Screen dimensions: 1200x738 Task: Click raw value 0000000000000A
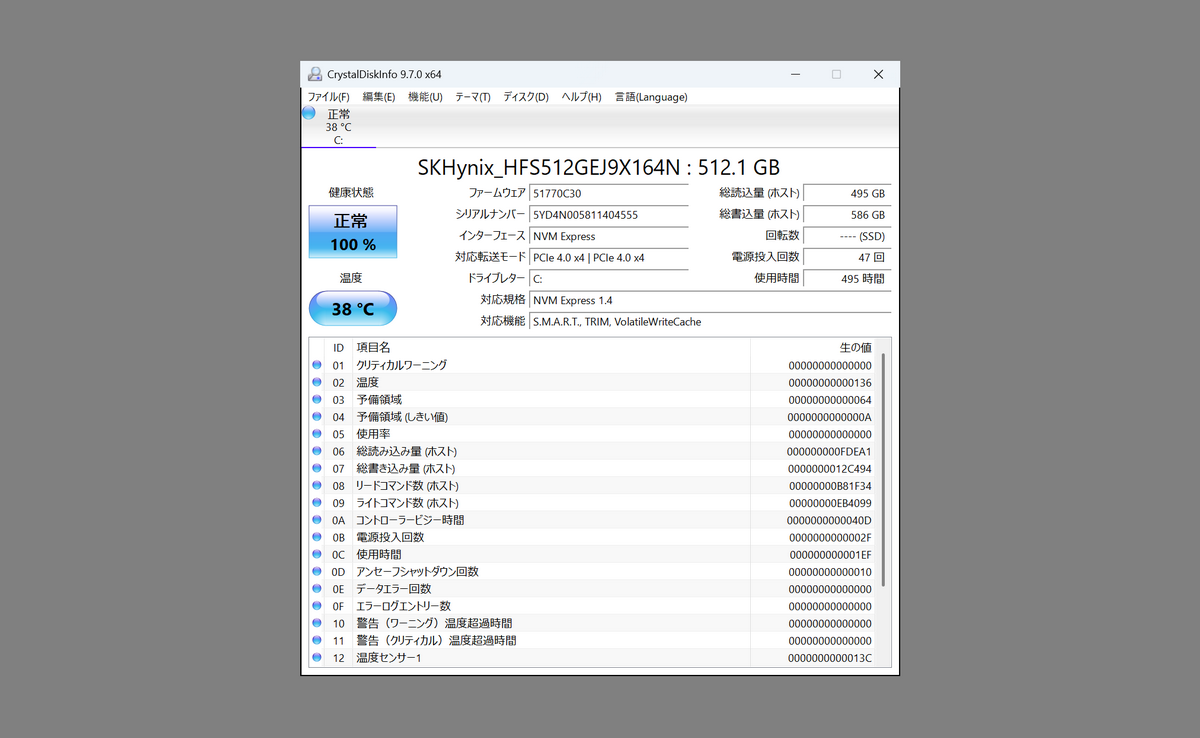830,416
